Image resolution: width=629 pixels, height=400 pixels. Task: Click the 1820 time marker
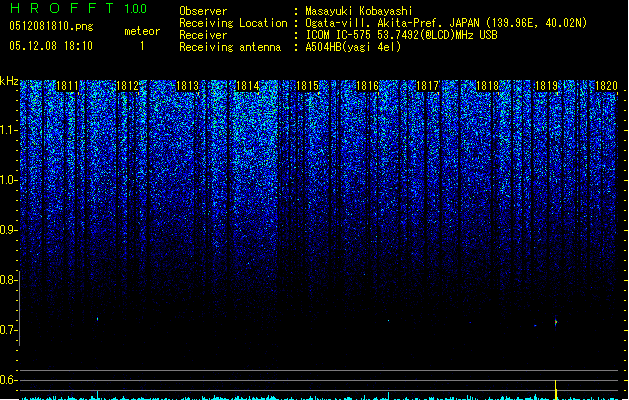pos(606,86)
